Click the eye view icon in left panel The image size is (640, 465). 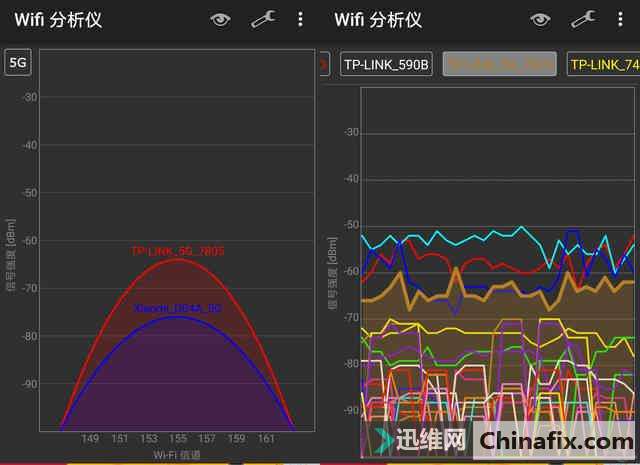(221, 19)
